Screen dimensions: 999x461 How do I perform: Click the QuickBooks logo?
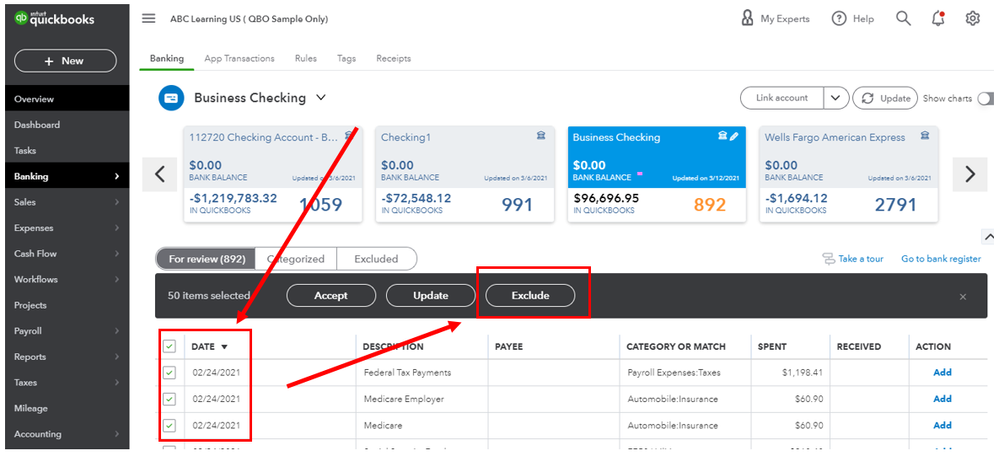pyautogui.click(x=55, y=18)
